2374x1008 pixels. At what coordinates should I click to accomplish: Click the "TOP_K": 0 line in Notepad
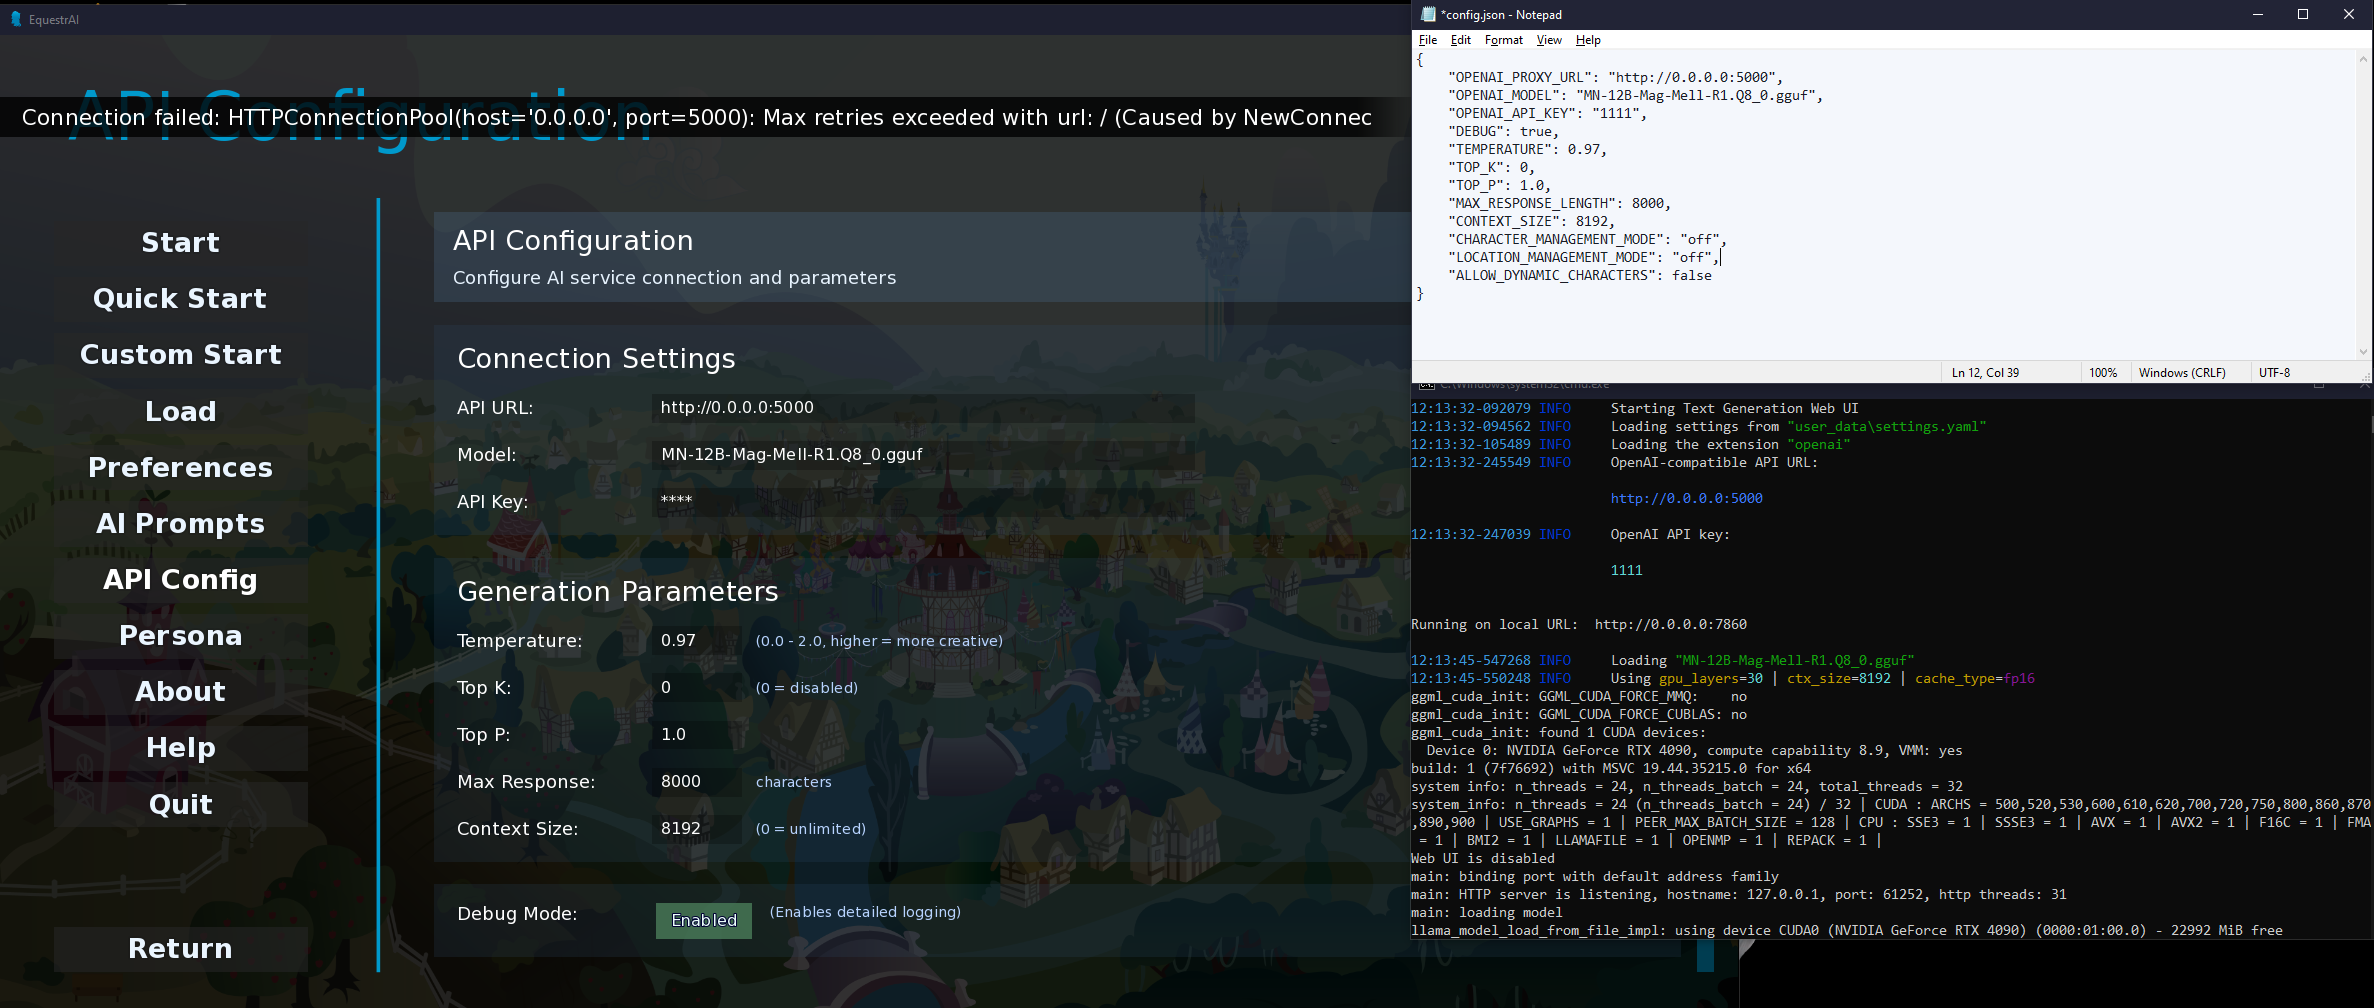1491,168
